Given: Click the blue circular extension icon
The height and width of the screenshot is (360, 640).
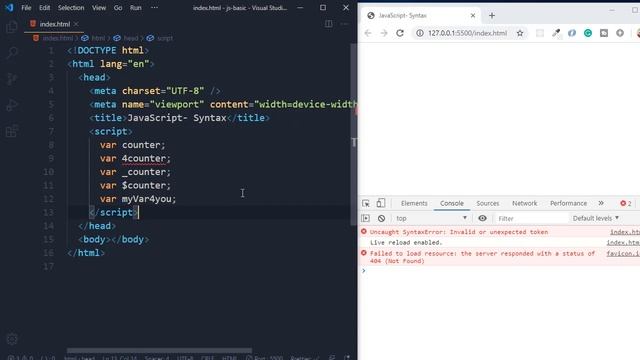Looking at the screenshot, I should pos(572,33).
